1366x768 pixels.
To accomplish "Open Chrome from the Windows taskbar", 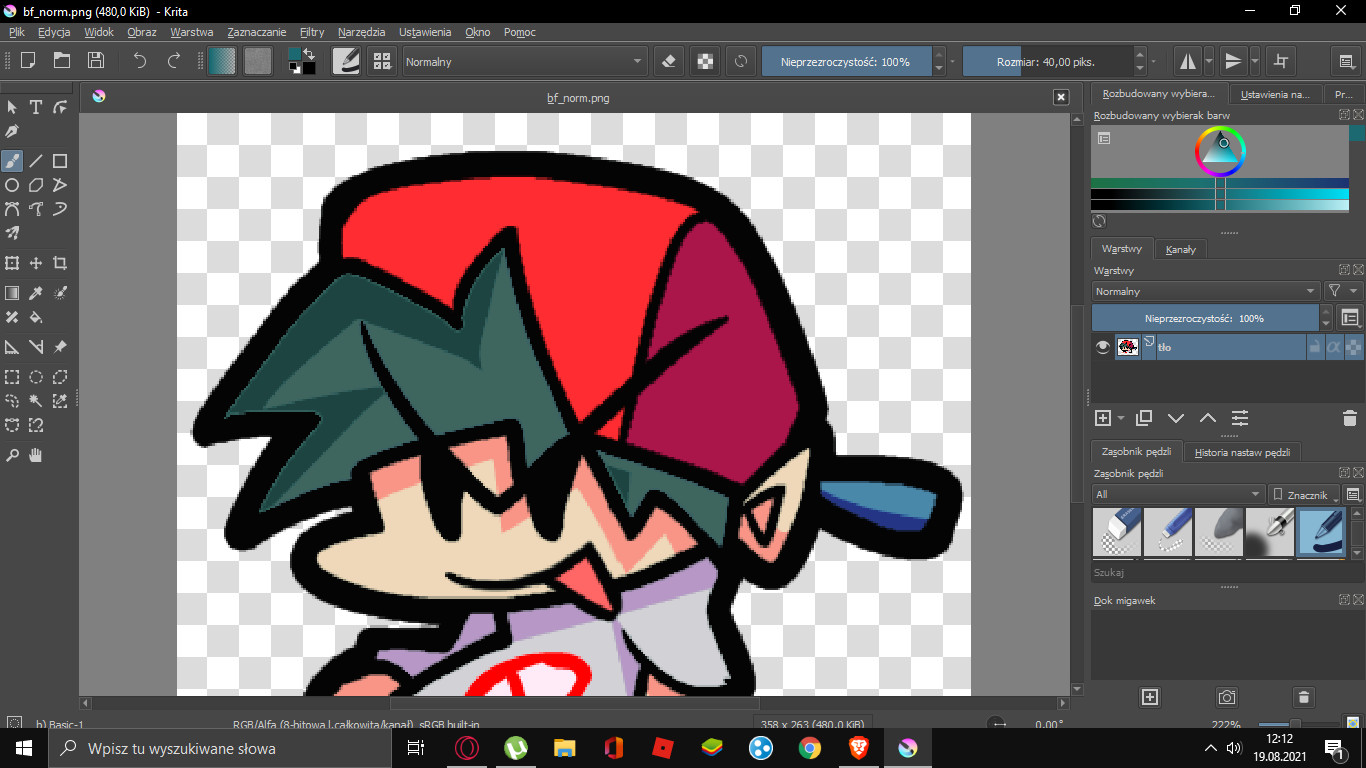I will coord(810,748).
